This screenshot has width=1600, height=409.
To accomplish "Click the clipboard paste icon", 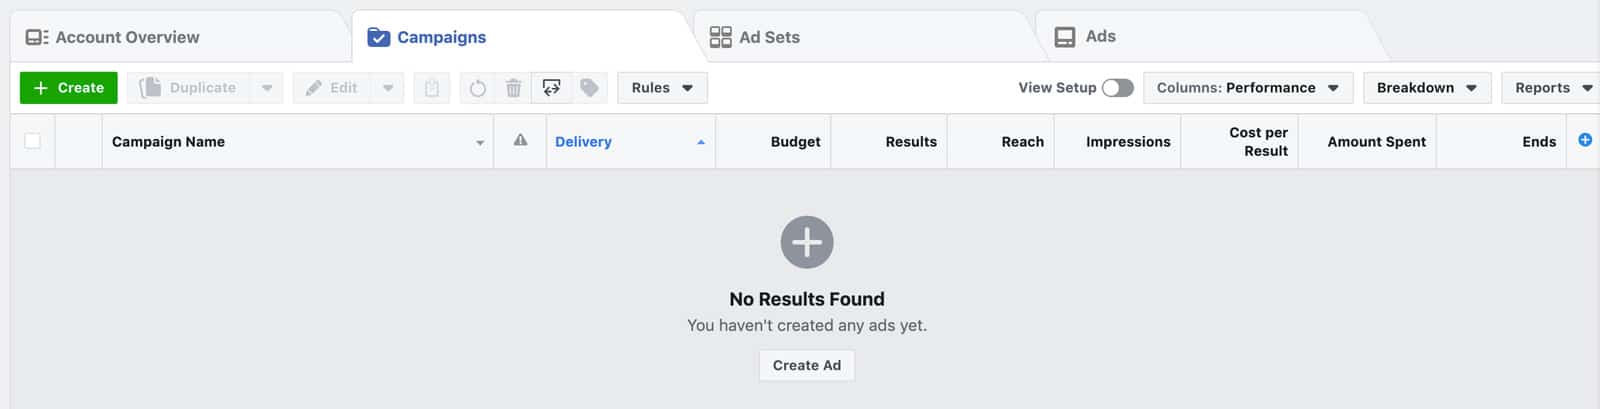I will 432,88.
